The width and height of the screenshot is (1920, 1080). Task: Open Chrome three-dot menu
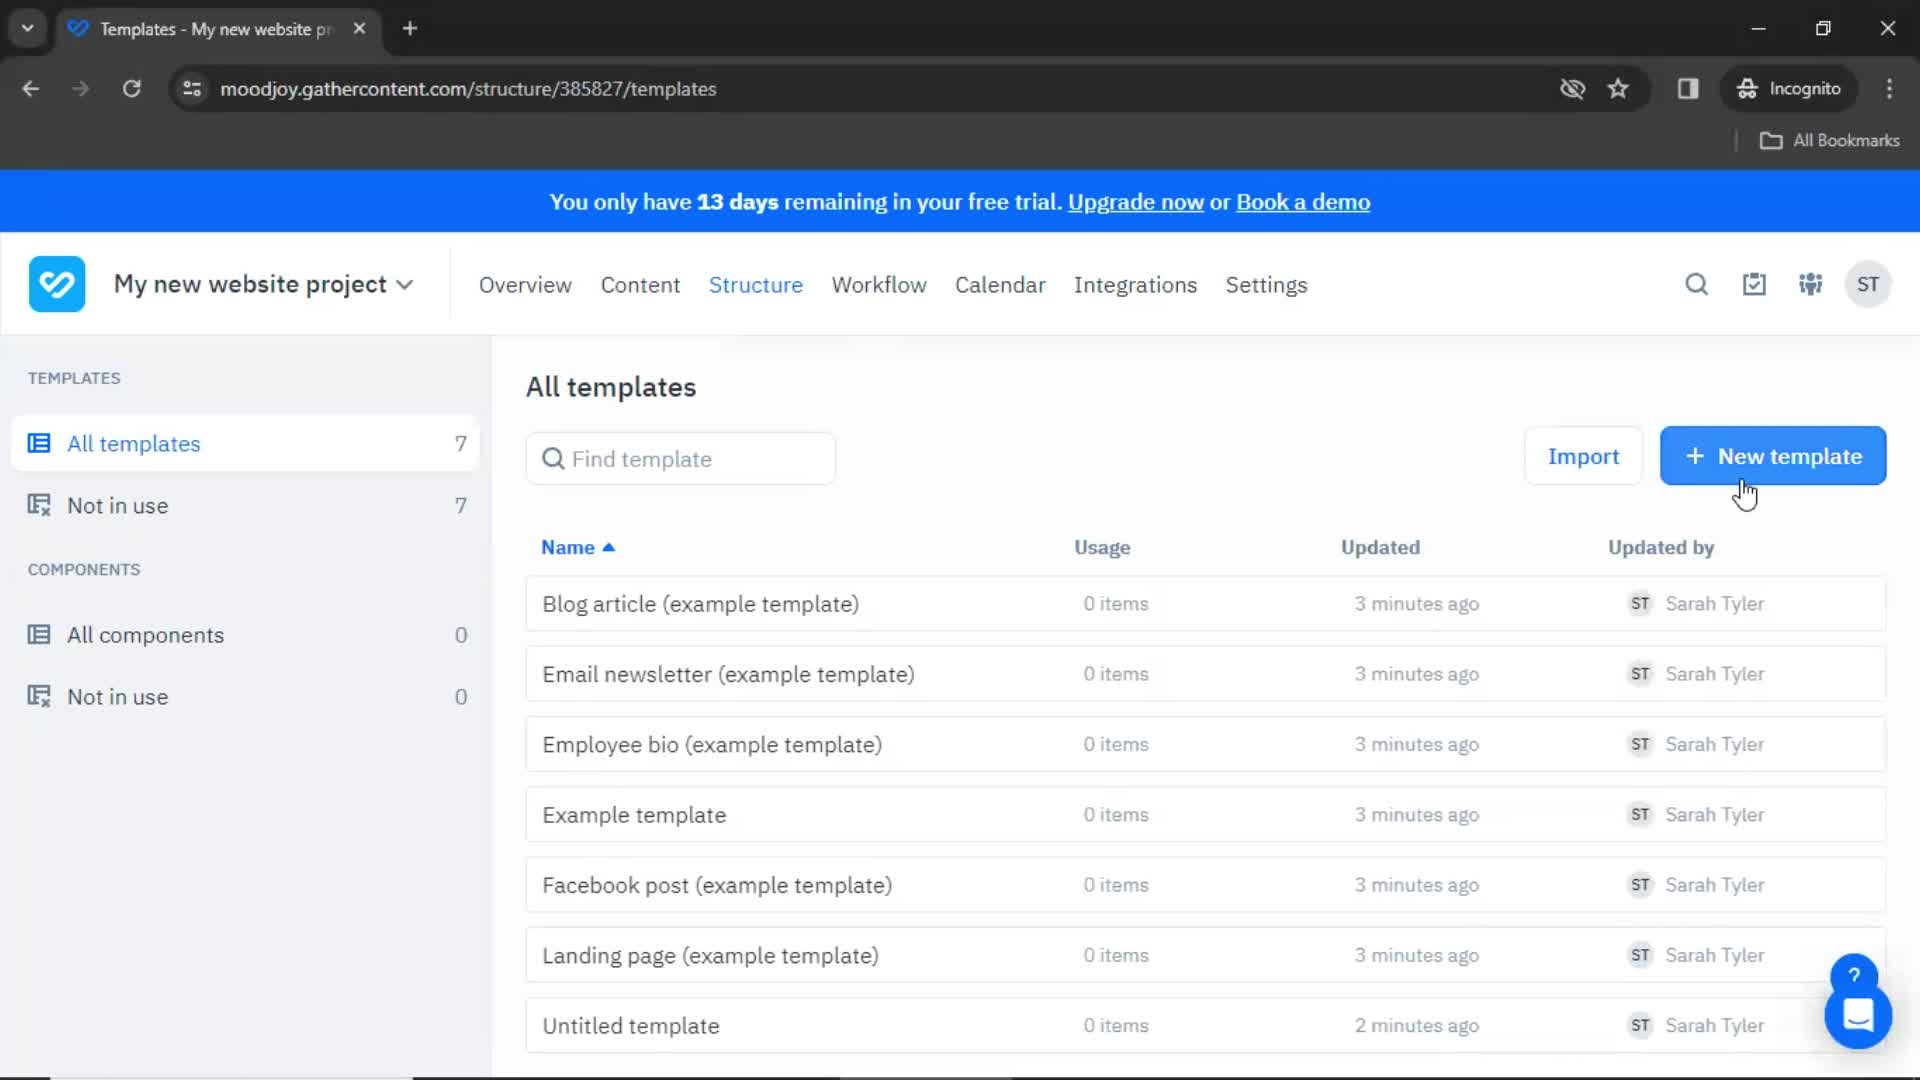pos(1889,89)
